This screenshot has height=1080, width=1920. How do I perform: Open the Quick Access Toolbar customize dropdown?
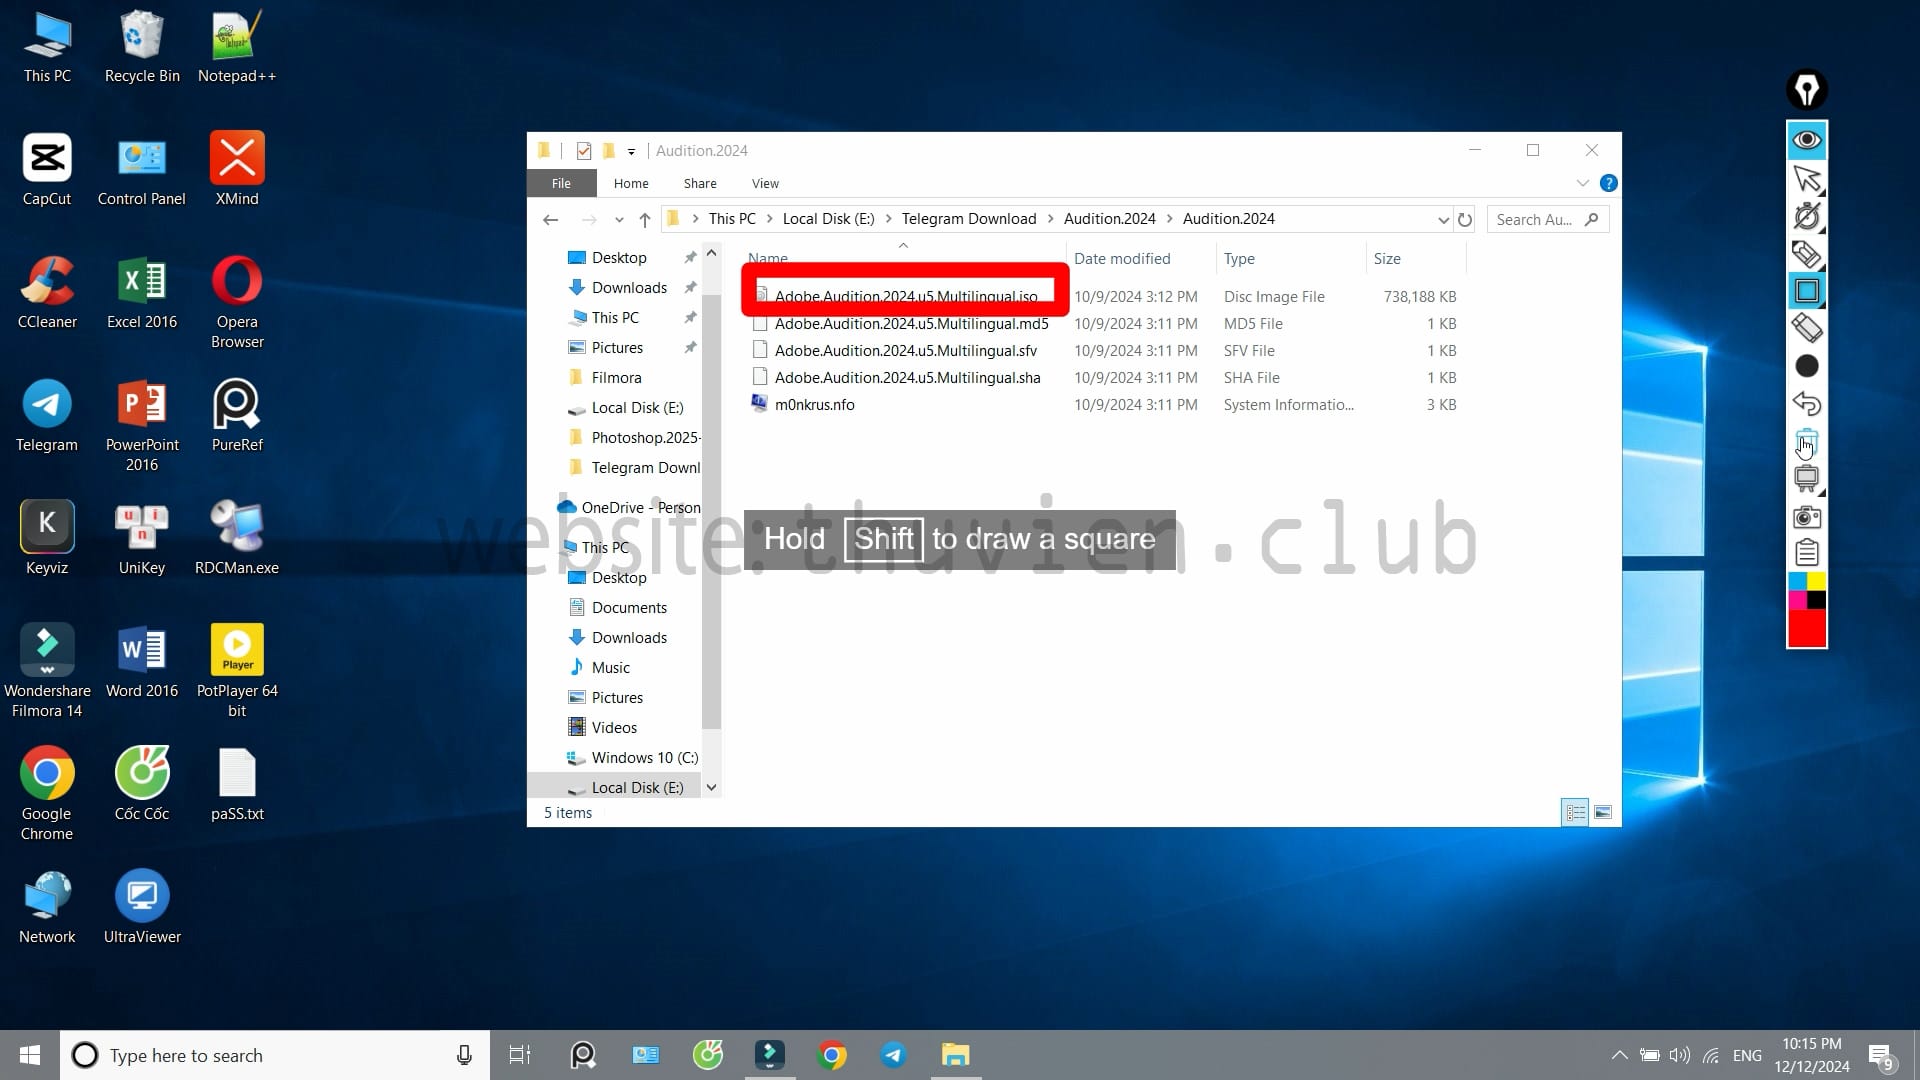click(x=631, y=151)
